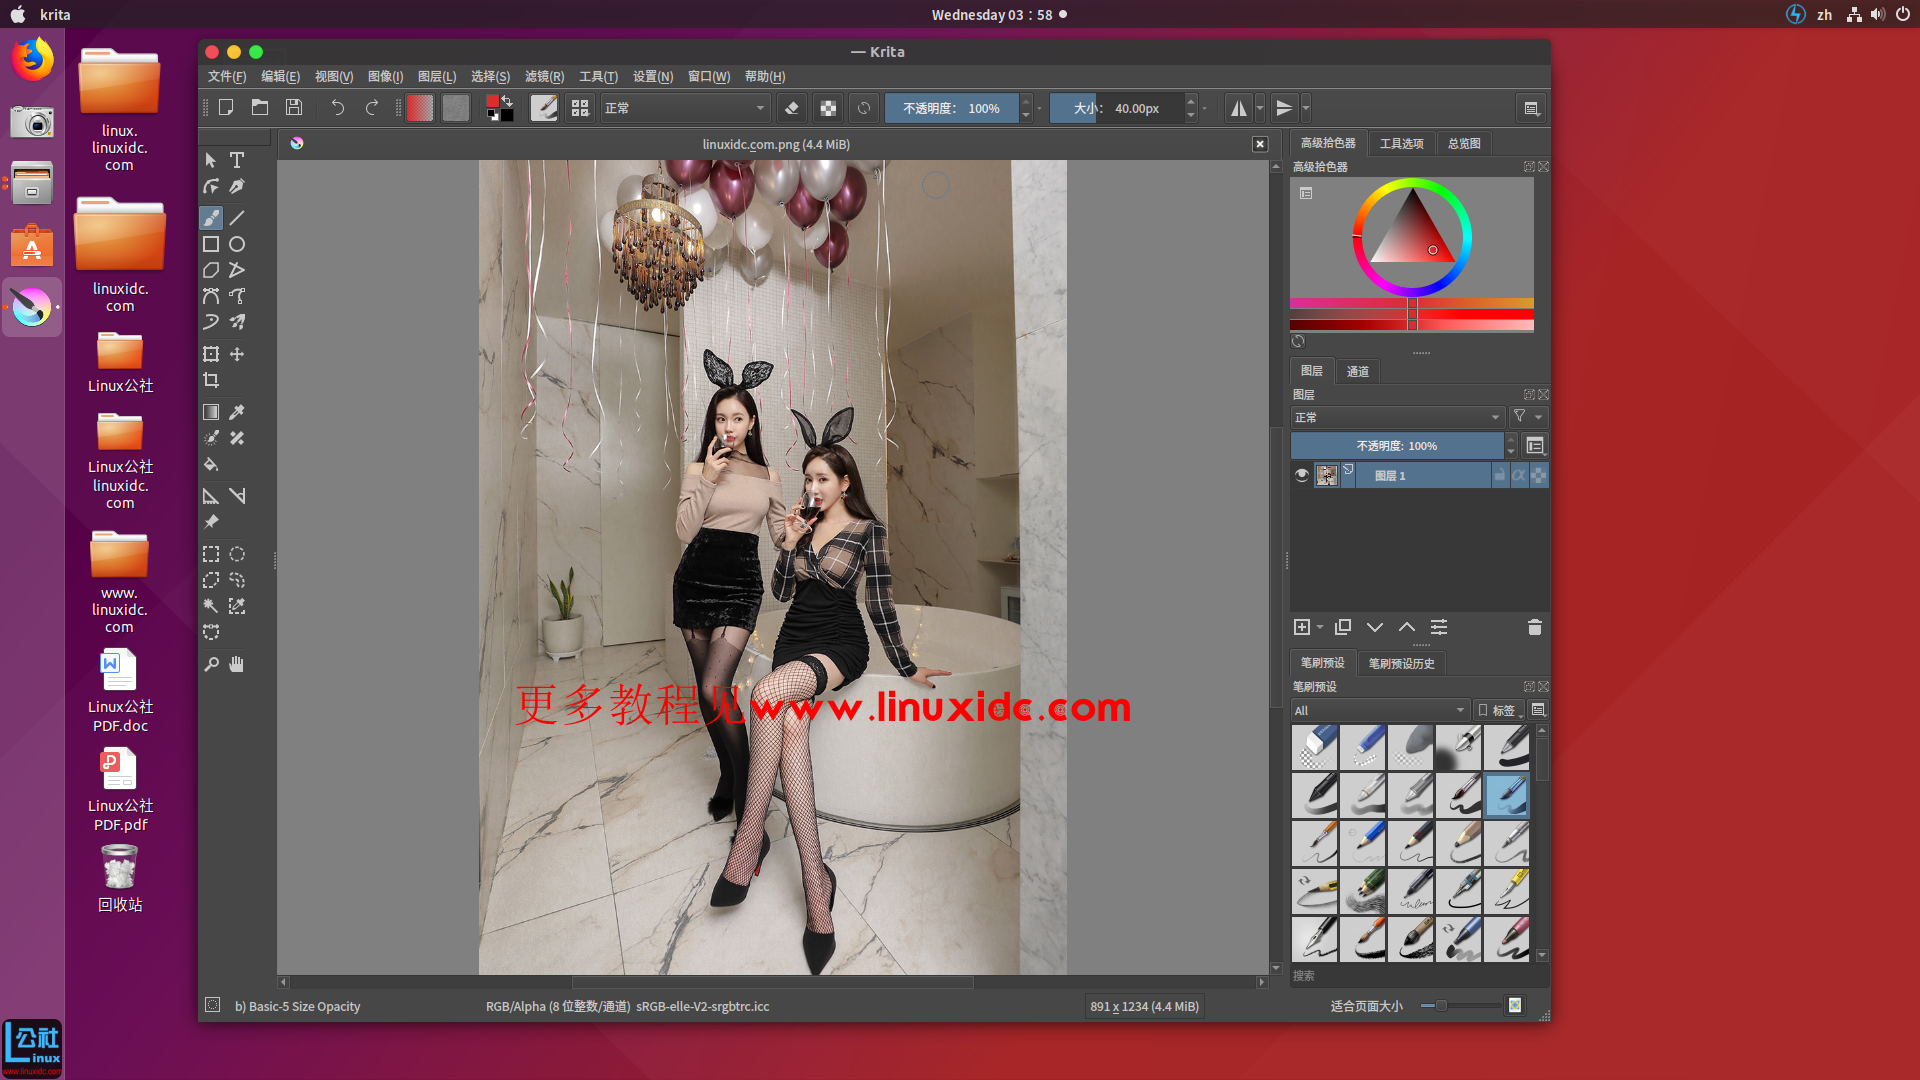
Task: Click the delete layer trash icon
Action: click(1534, 627)
